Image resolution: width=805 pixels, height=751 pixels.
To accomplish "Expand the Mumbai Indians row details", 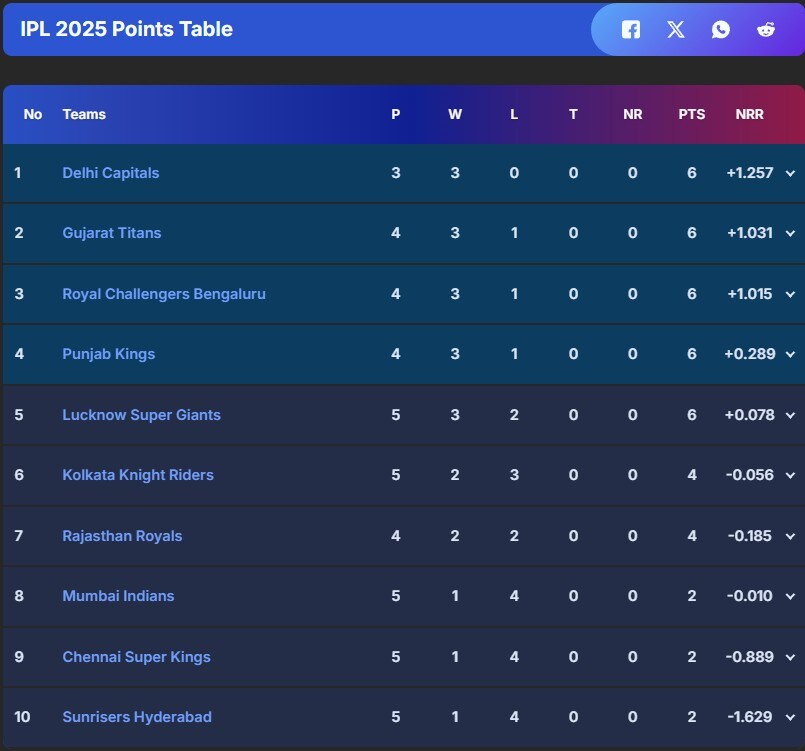I will [790, 596].
